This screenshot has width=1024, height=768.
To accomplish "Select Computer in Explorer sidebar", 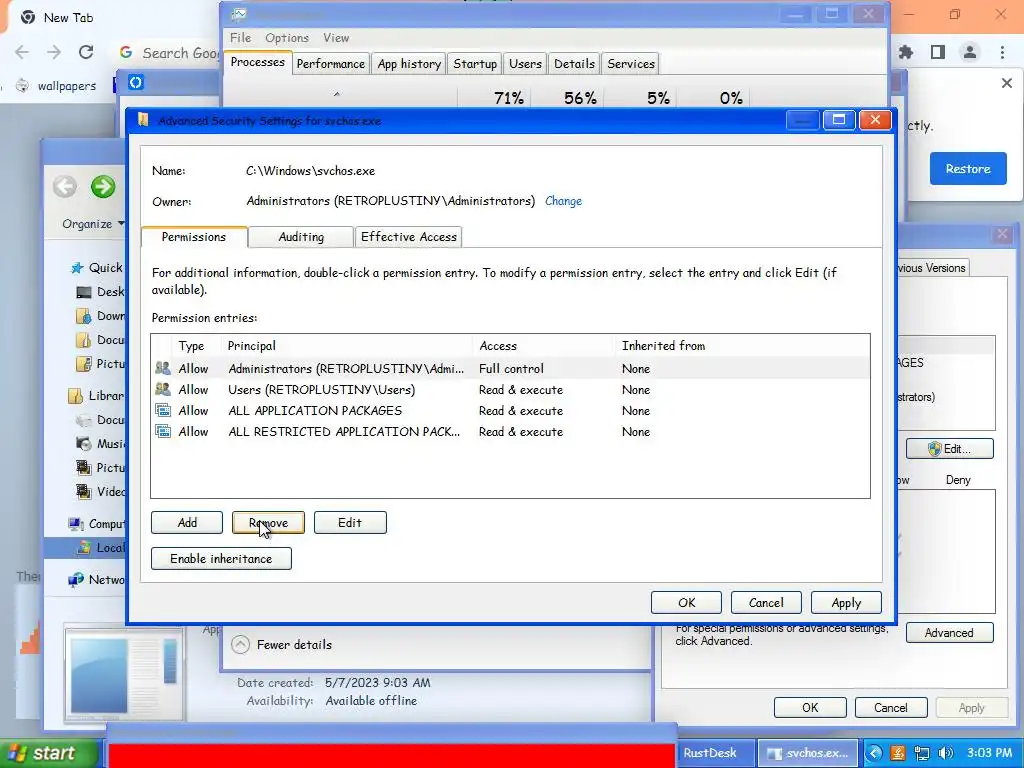I will point(97,524).
